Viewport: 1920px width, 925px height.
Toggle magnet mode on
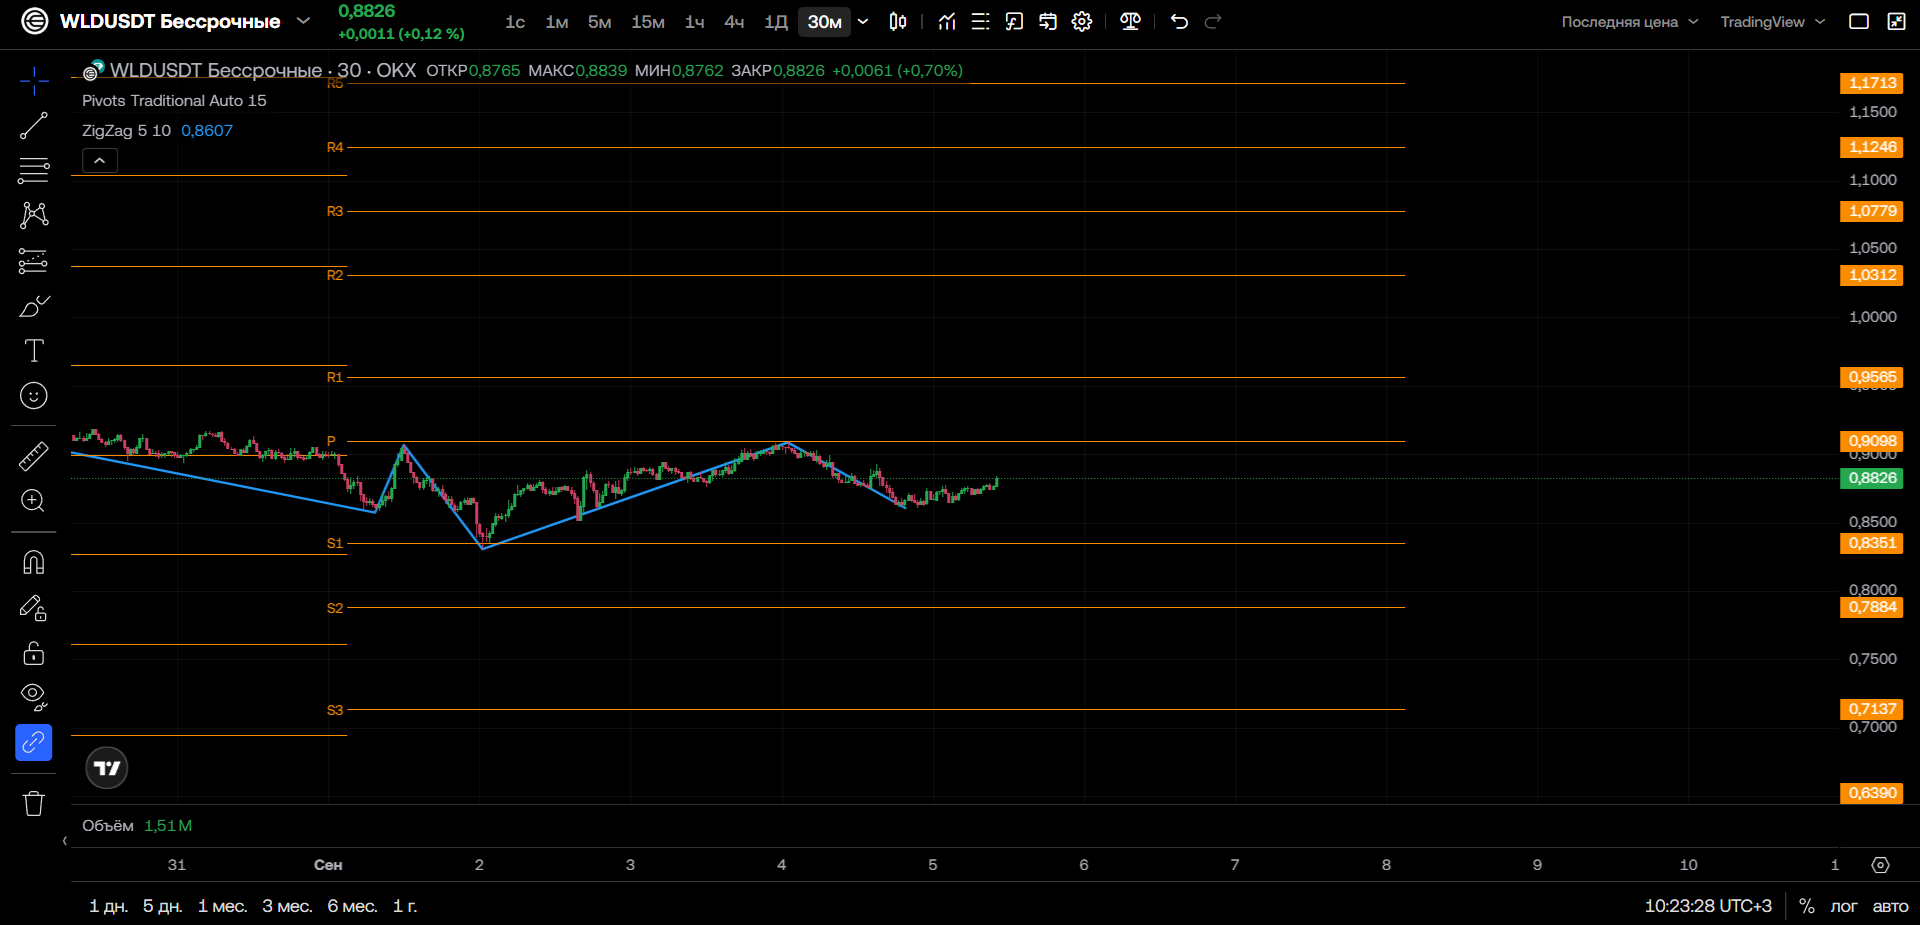pos(33,562)
